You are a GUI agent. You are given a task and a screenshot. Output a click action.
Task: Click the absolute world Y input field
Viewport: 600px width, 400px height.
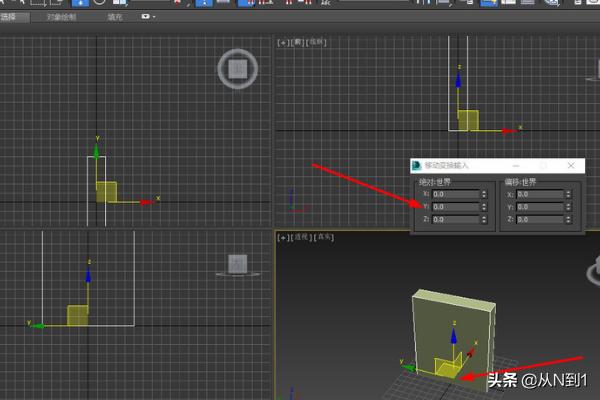[x=455, y=207]
